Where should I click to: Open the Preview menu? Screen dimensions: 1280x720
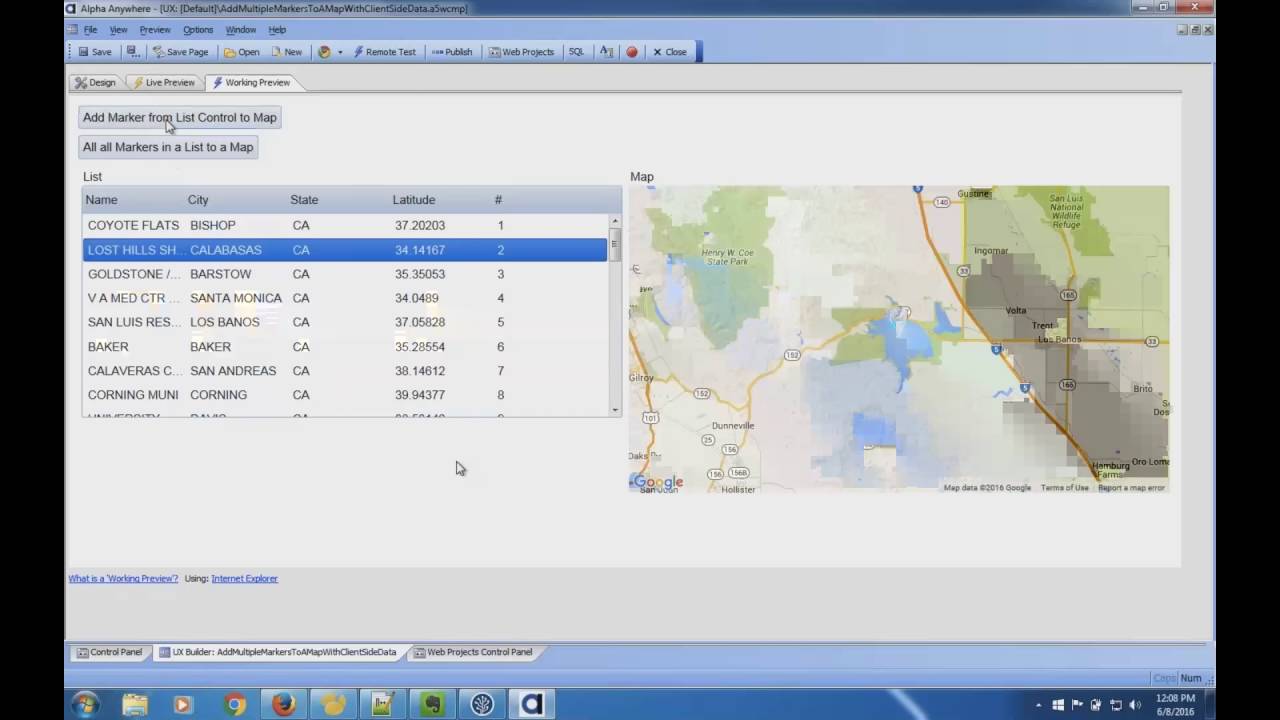154,30
